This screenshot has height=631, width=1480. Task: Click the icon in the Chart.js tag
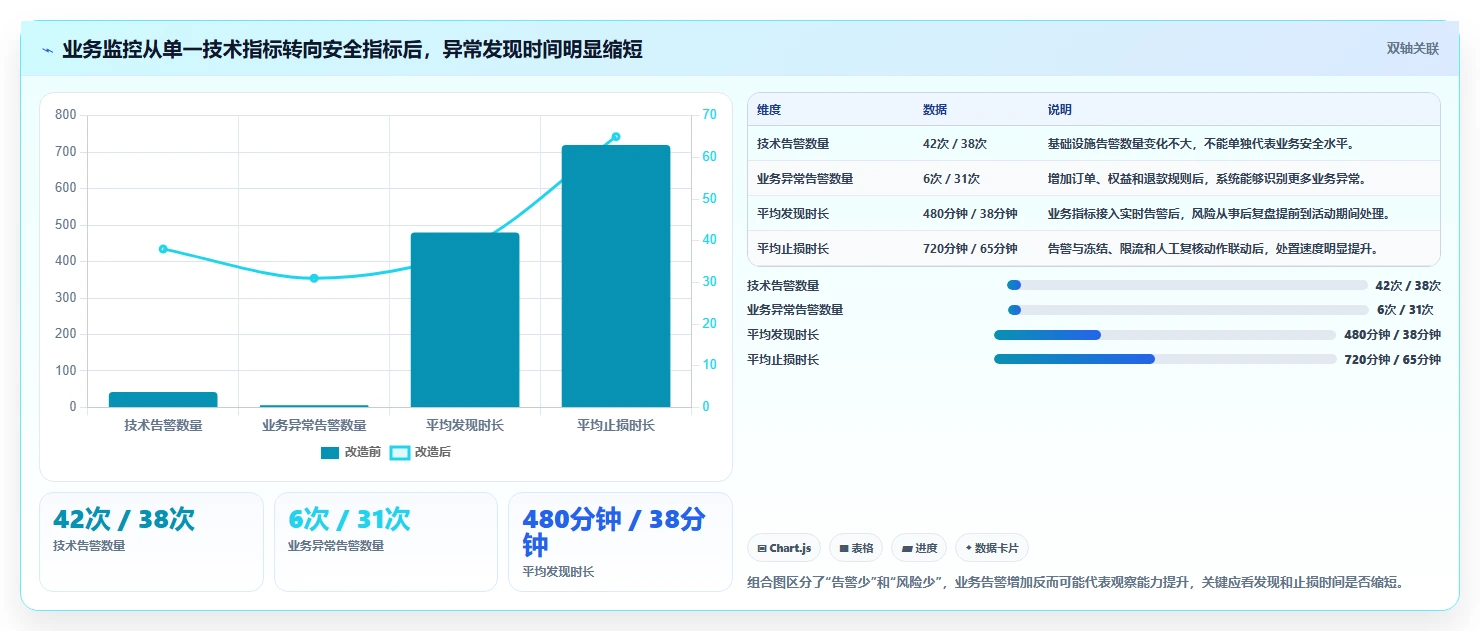(x=762, y=548)
